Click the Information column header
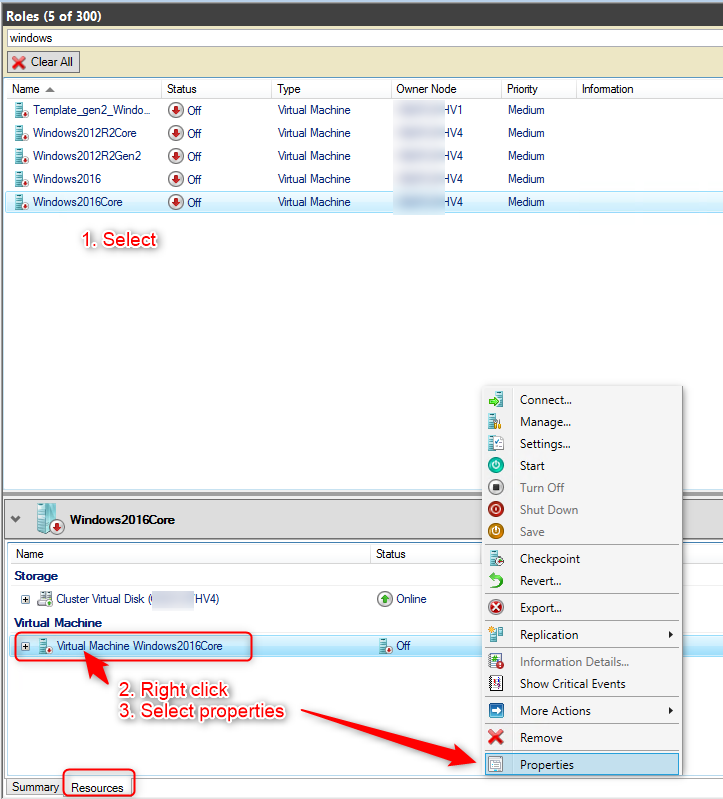 click(650, 89)
